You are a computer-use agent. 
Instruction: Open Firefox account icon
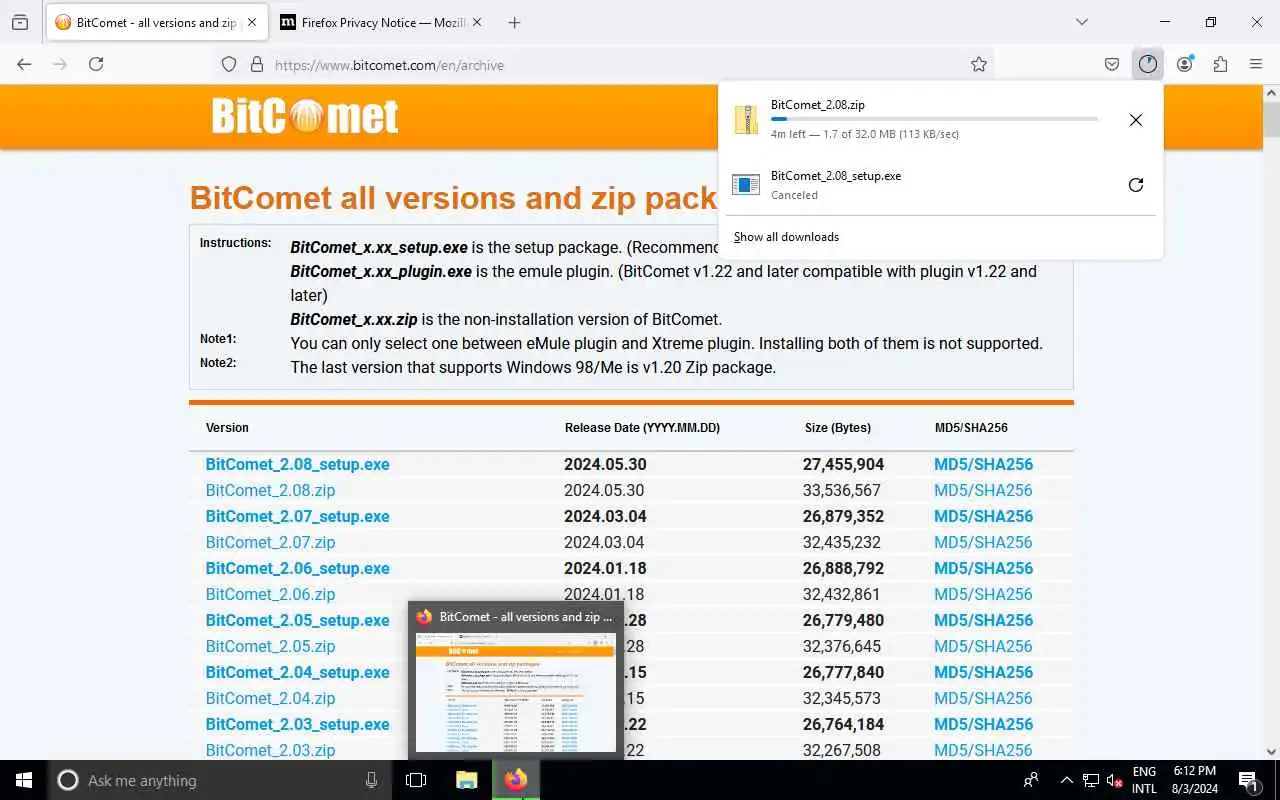point(1185,64)
